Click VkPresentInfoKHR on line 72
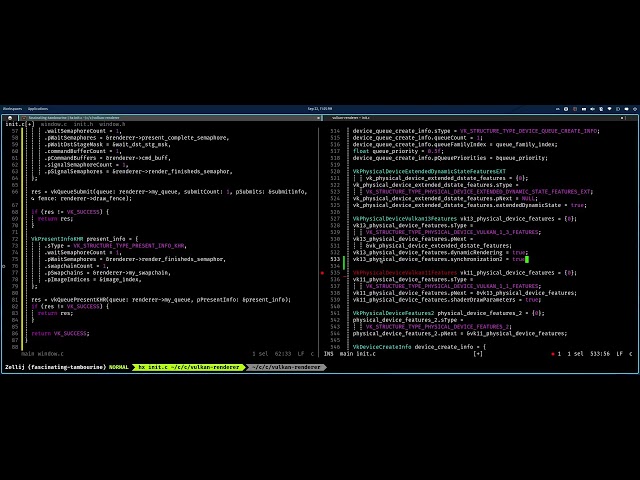 (x=57, y=239)
